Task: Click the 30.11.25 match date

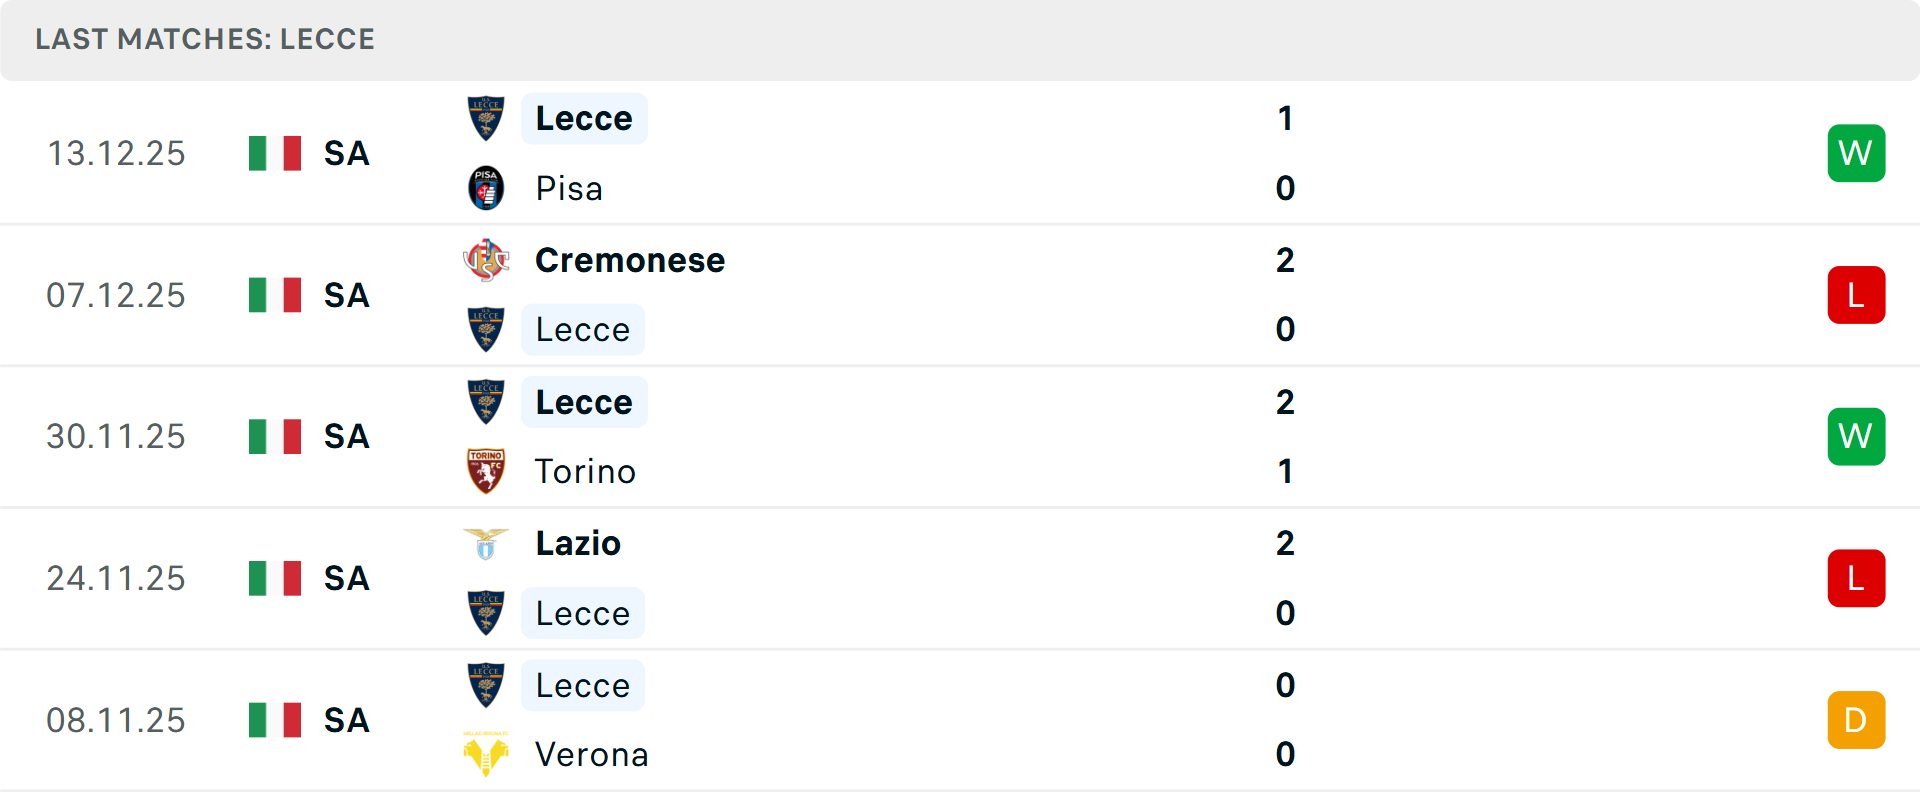Action: tap(116, 436)
